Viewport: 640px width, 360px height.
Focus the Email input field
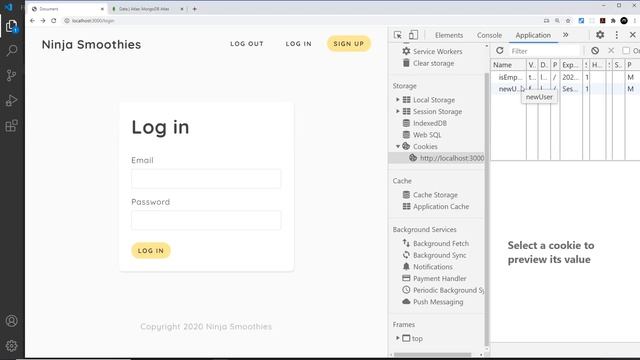pos(206,179)
